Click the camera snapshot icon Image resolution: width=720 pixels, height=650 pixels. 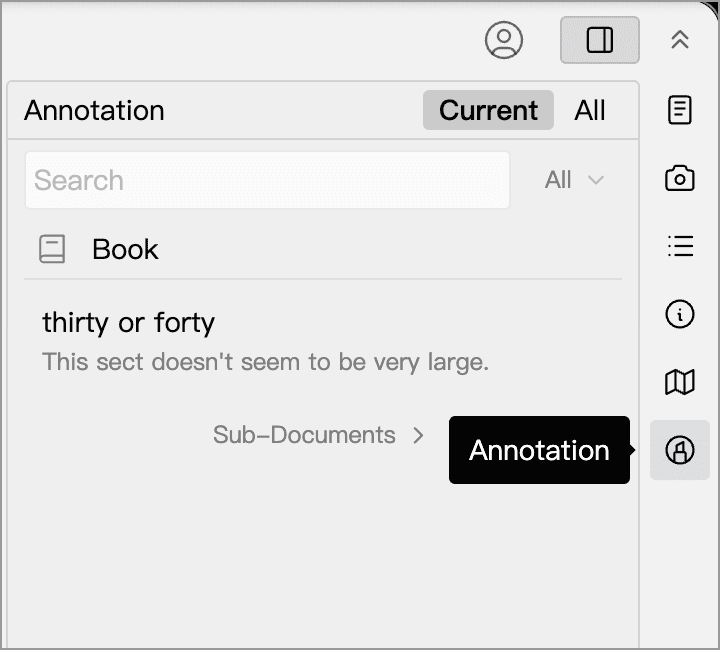tap(680, 179)
